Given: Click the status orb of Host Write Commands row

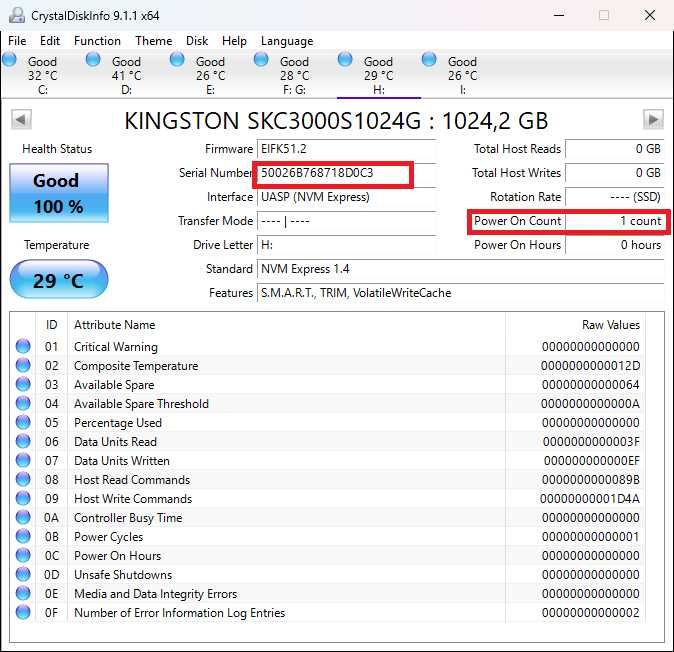Looking at the screenshot, I should click(23, 498).
